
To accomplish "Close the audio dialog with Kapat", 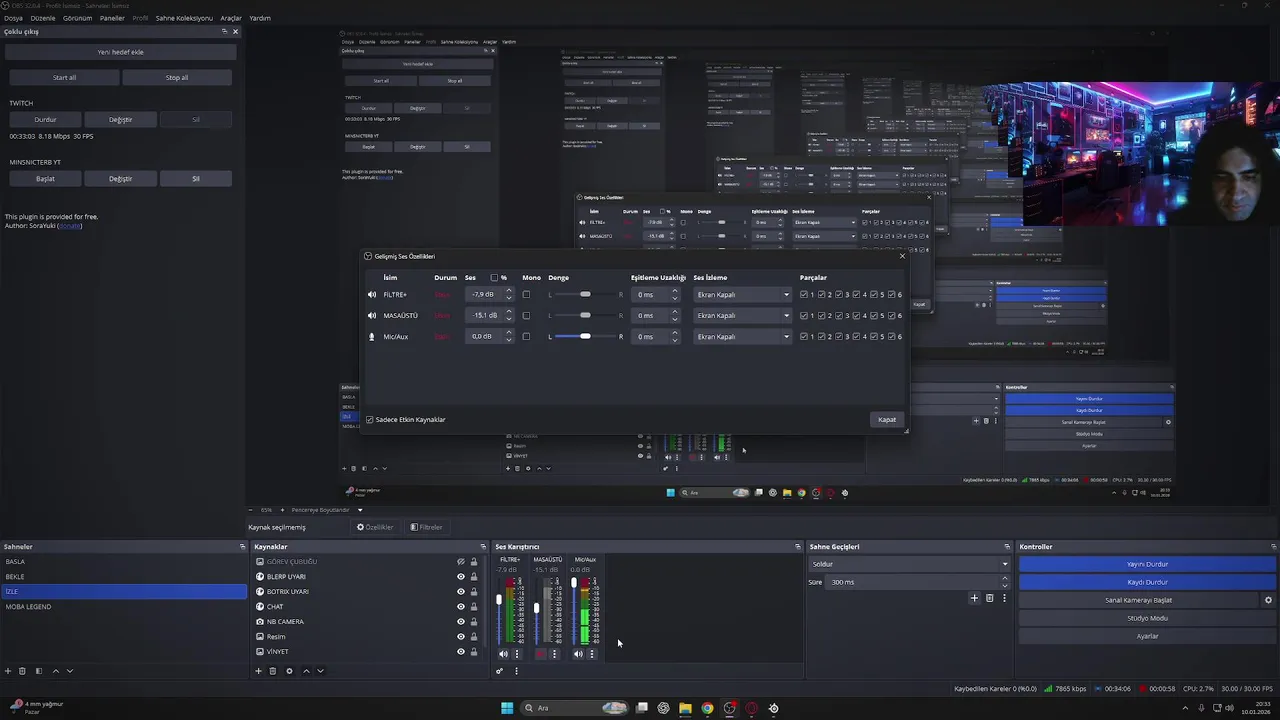I will [x=887, y=420].
